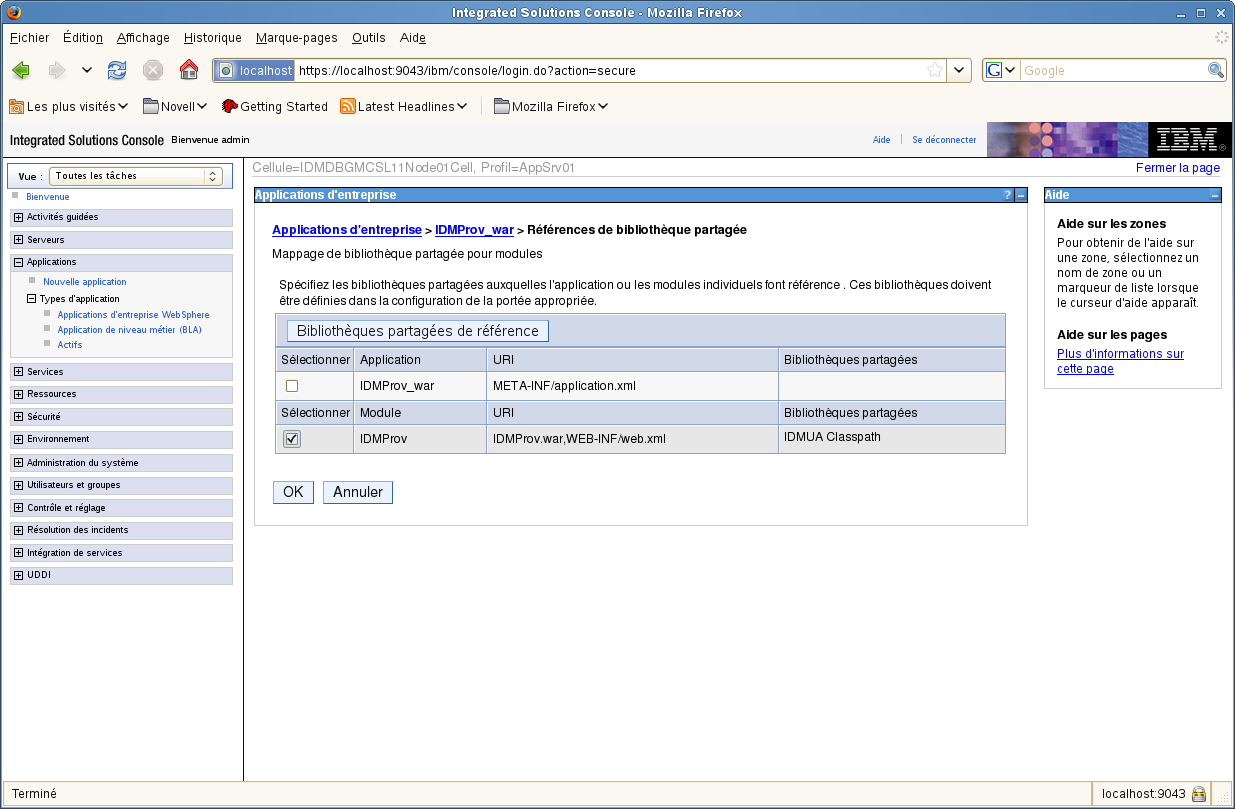Click the Reload page icon
Screen dimensions: 1235x809
pyautogui.click(x=117, y=70)
